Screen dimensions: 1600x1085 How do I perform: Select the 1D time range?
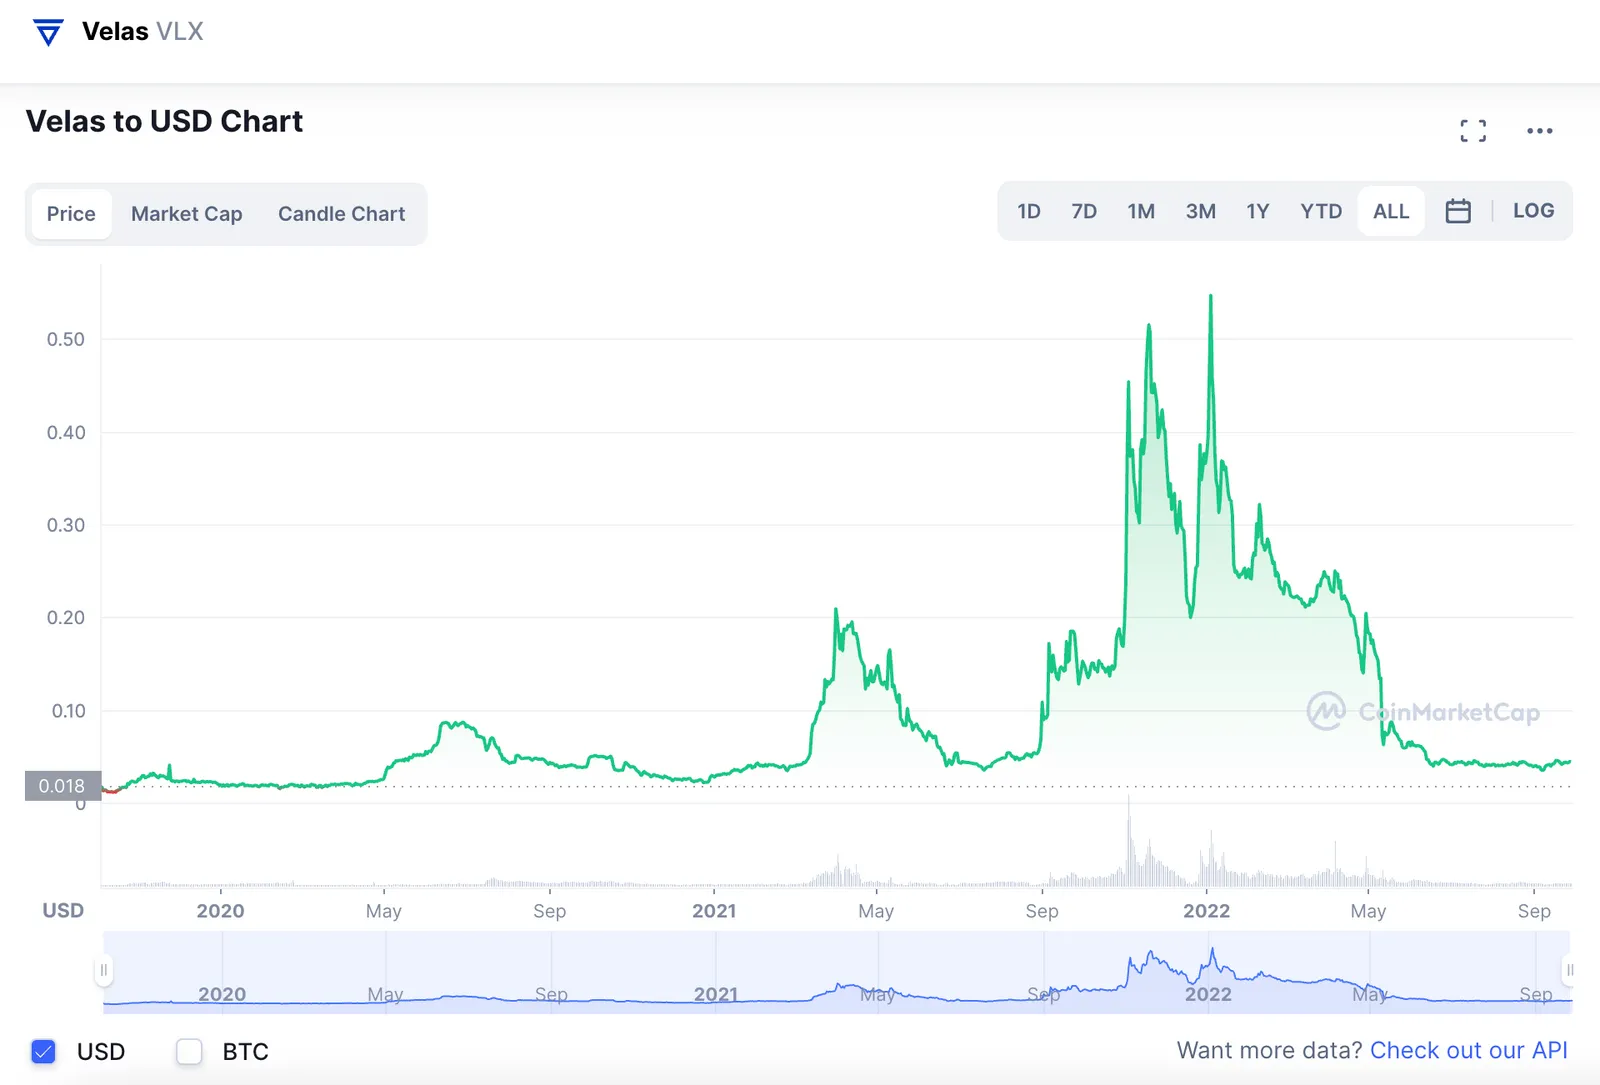[1029, 211]
